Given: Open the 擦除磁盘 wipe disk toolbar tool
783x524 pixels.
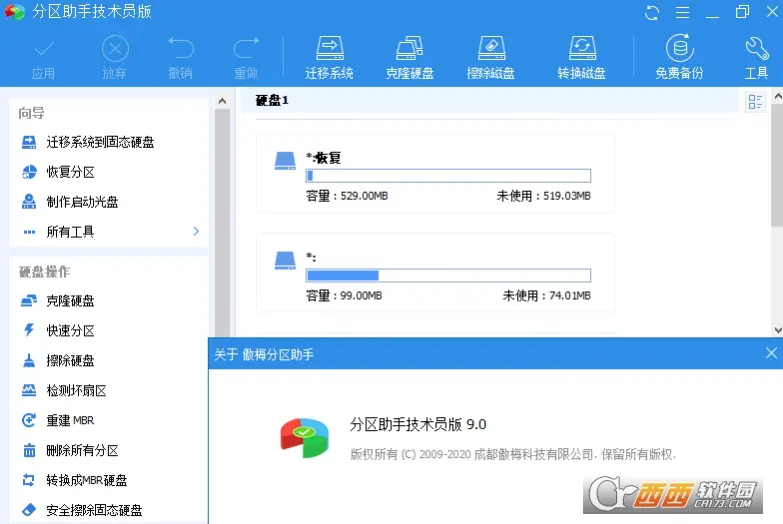Looking at the screenshot, I should coord(491,58).
